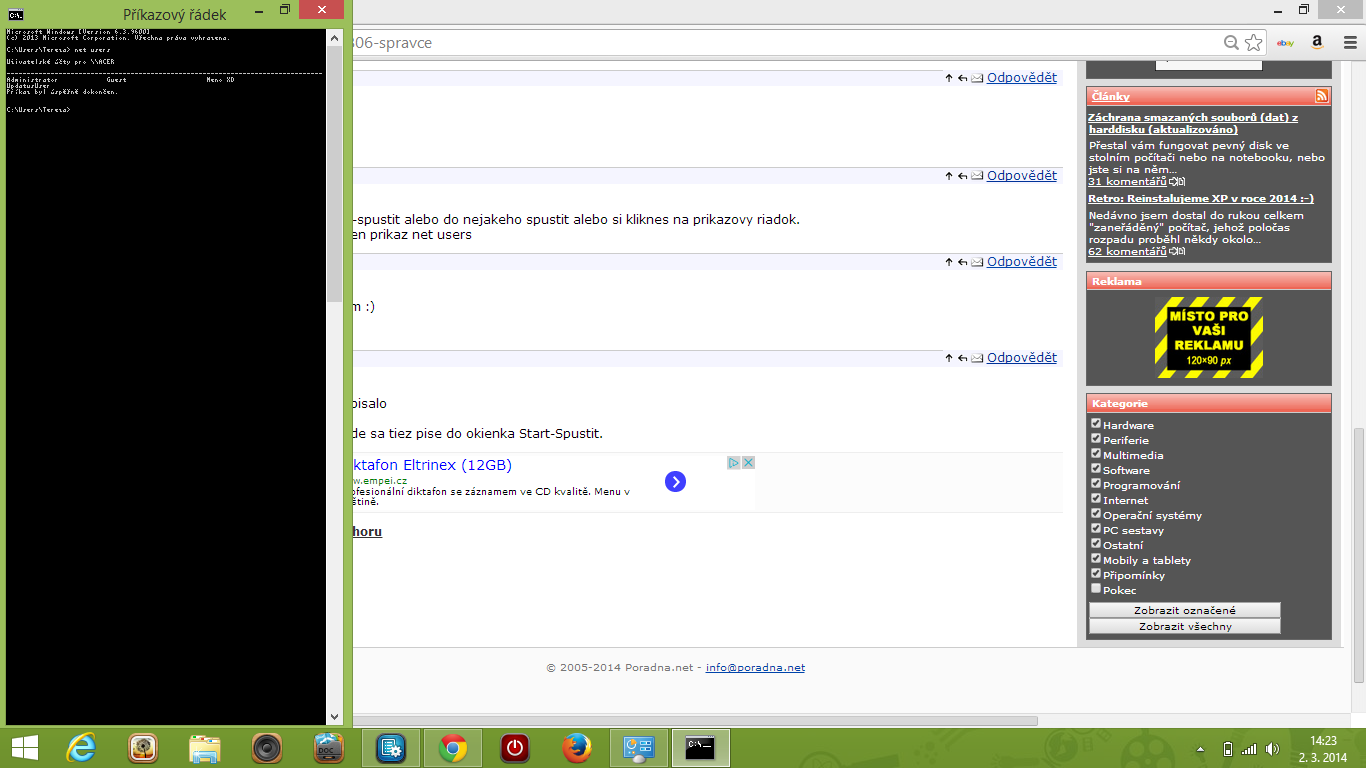Click the blue arrow button on Diktafon ad

[675, 482]
